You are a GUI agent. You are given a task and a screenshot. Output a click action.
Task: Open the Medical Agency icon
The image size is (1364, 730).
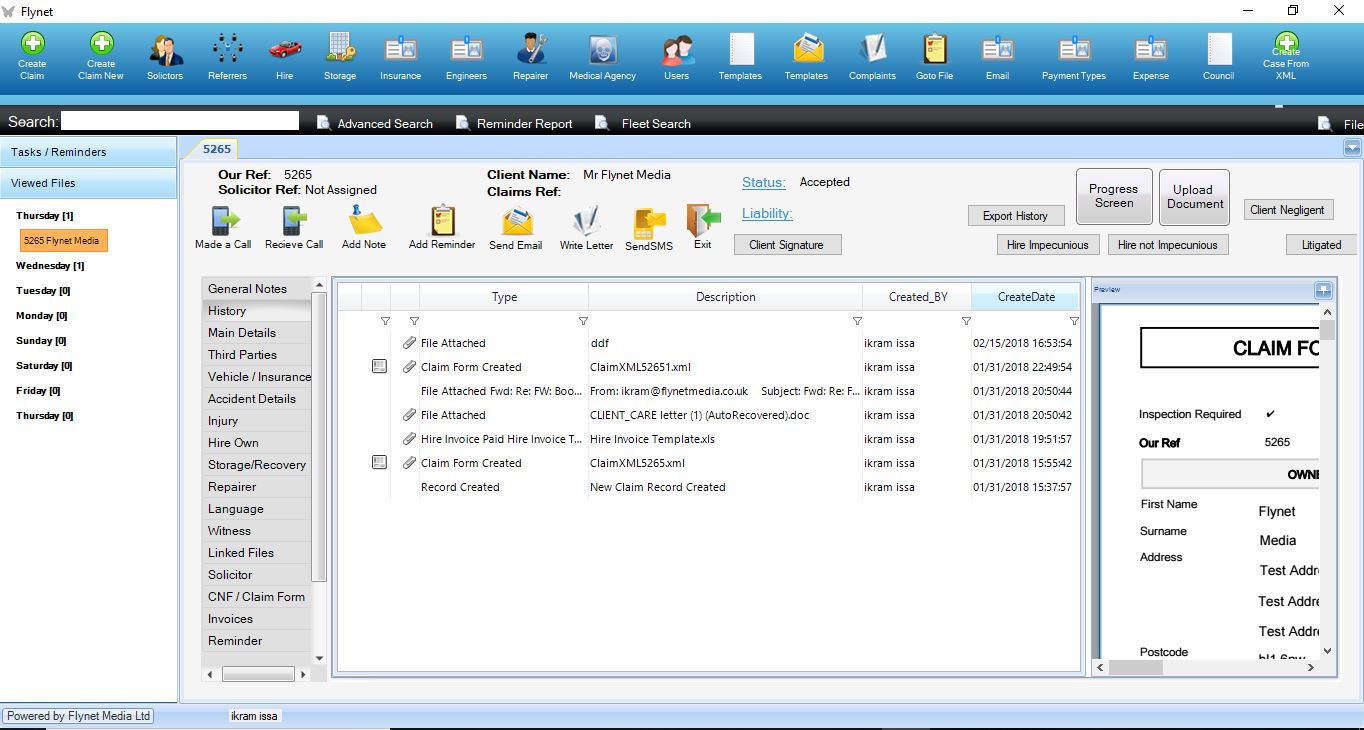coord(602,50)
